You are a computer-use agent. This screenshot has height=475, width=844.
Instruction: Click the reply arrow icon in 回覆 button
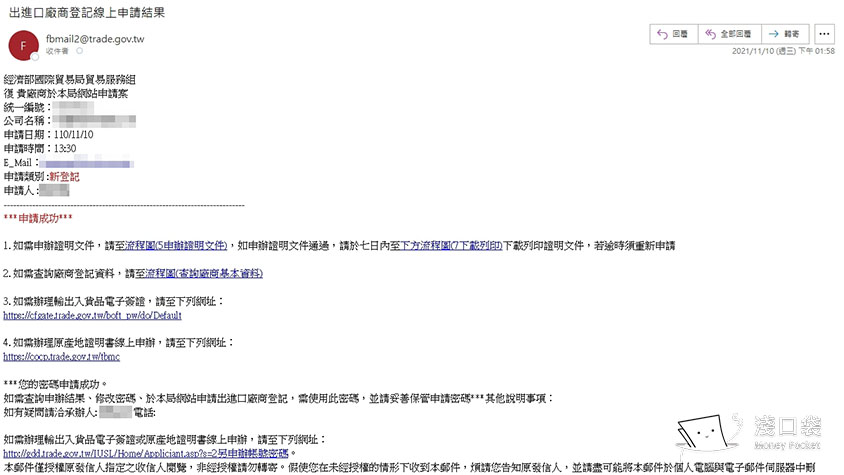[662, 34]
